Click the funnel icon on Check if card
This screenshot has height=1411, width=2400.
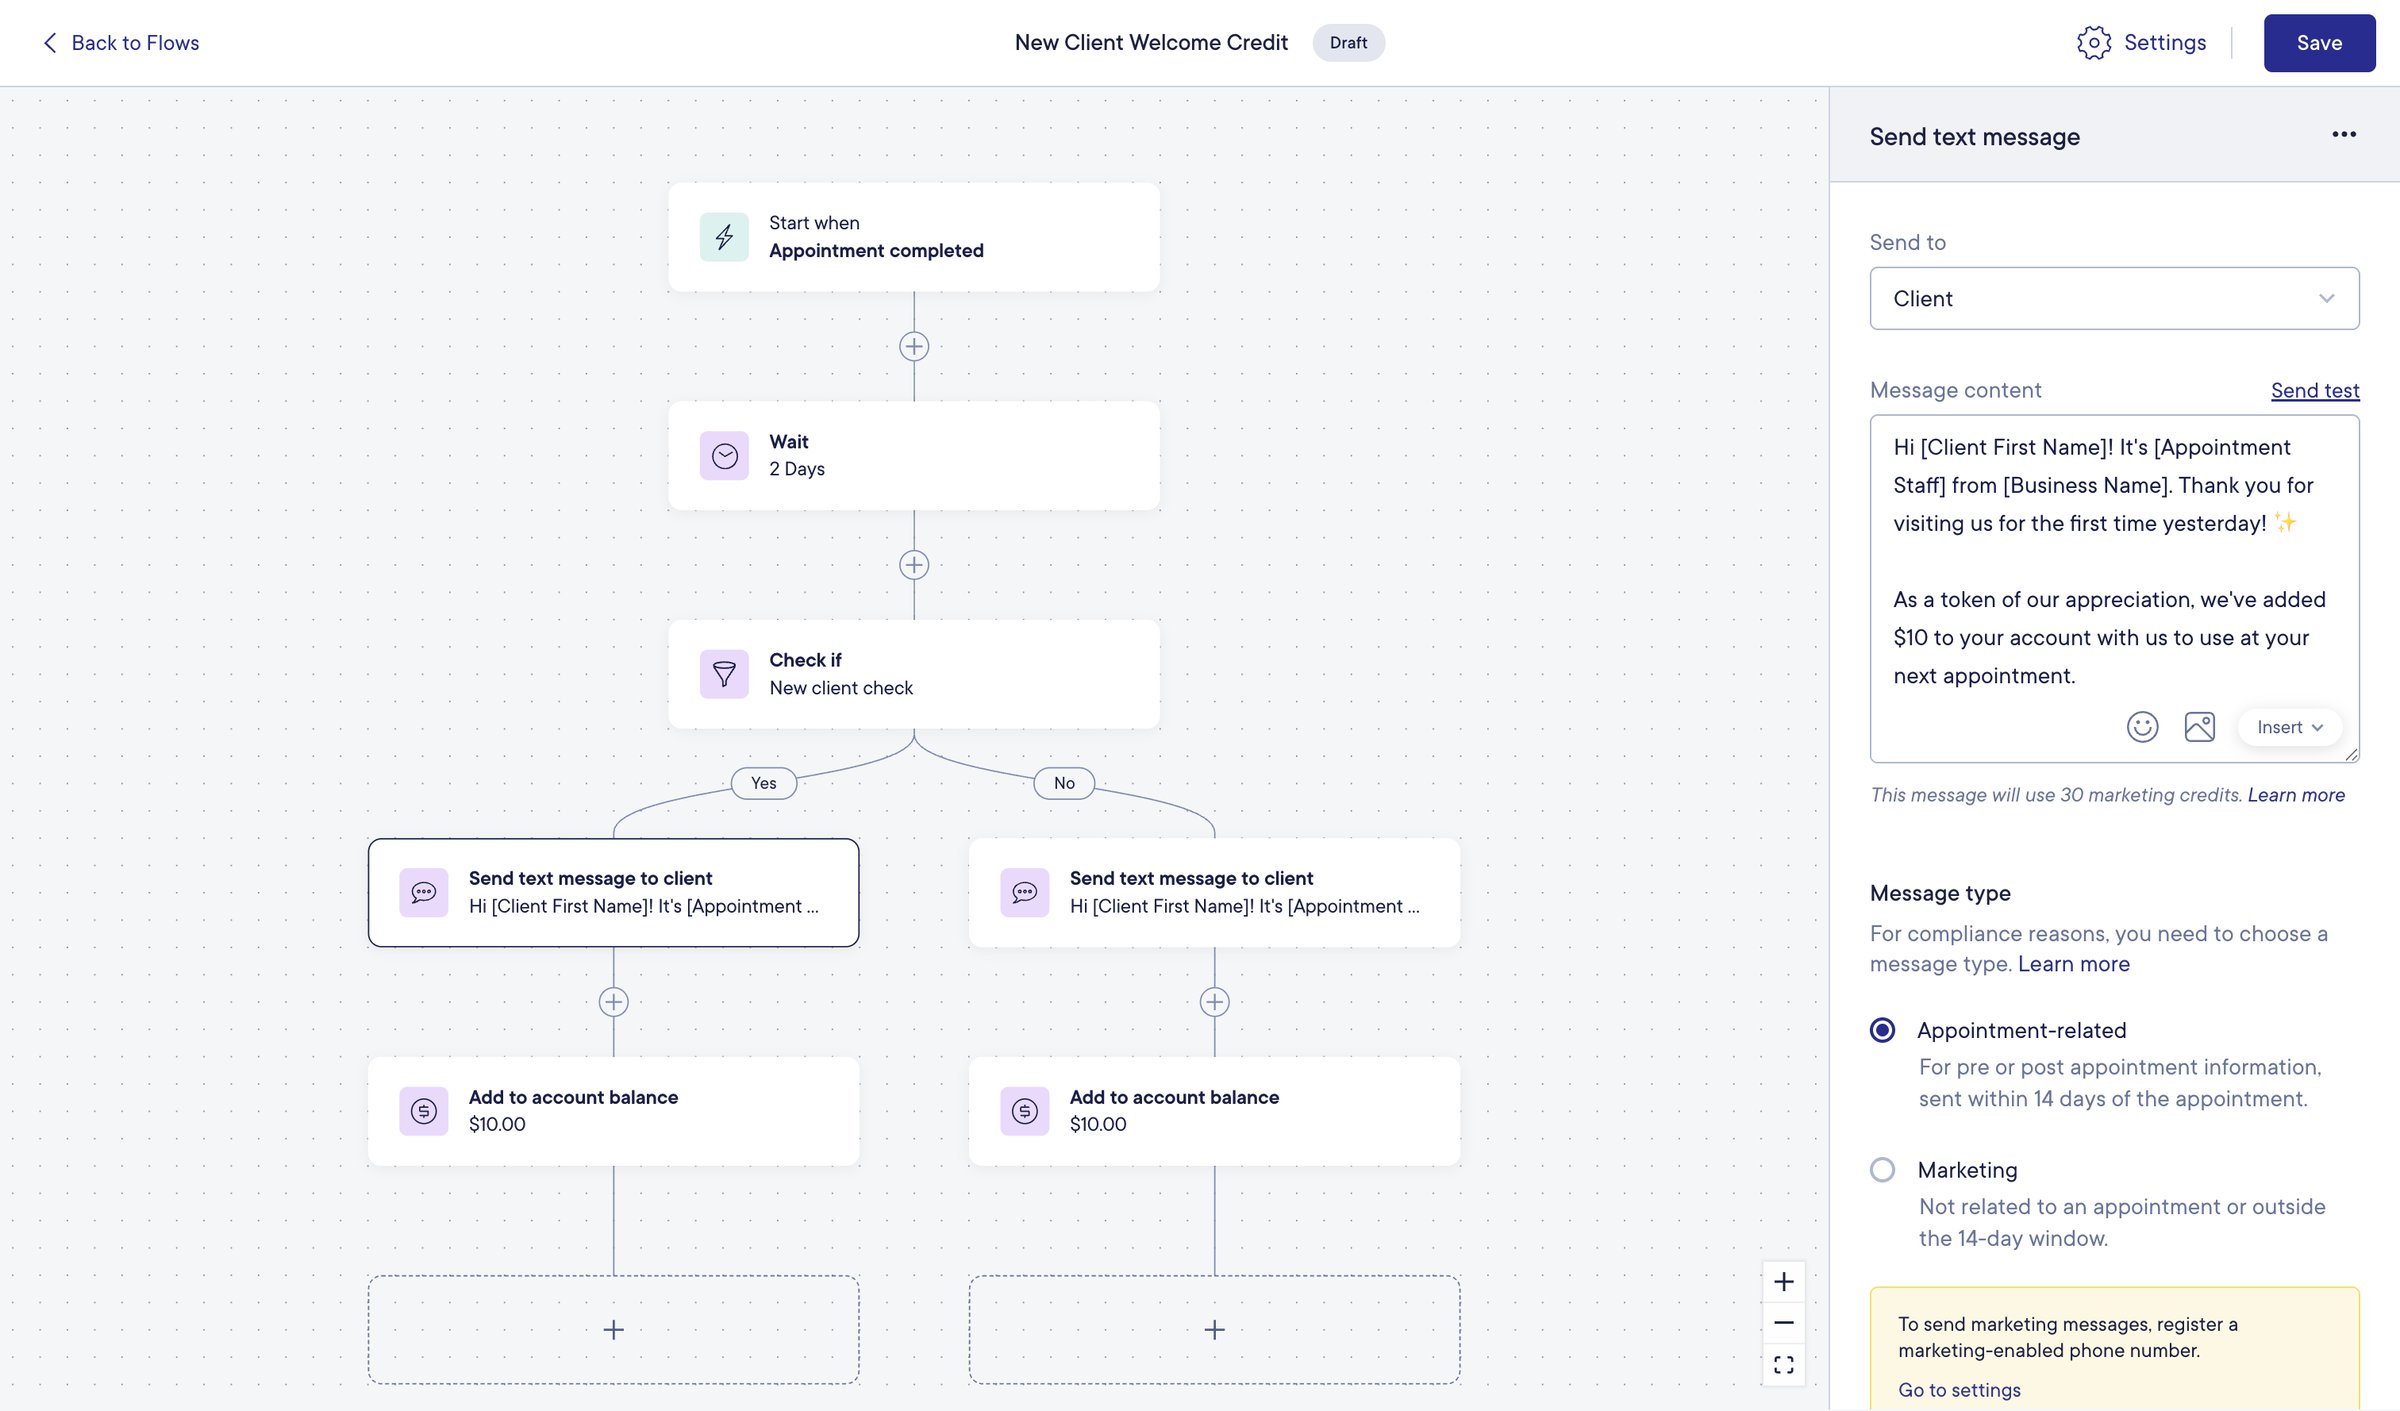coord(724,674)
